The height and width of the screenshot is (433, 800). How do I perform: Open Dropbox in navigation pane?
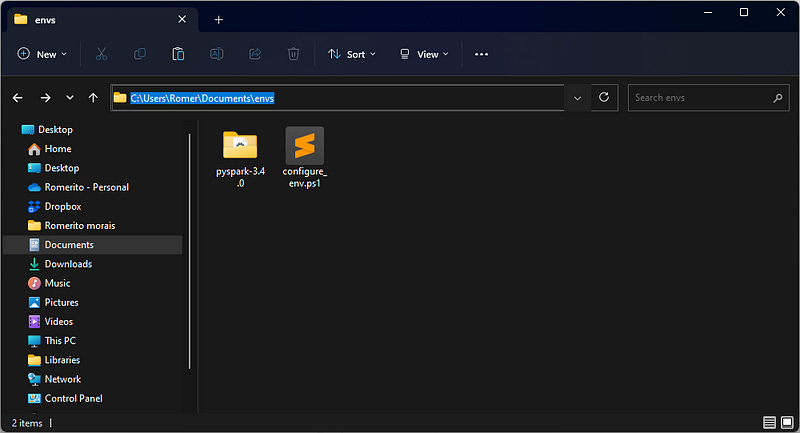(x=55, y=207)
